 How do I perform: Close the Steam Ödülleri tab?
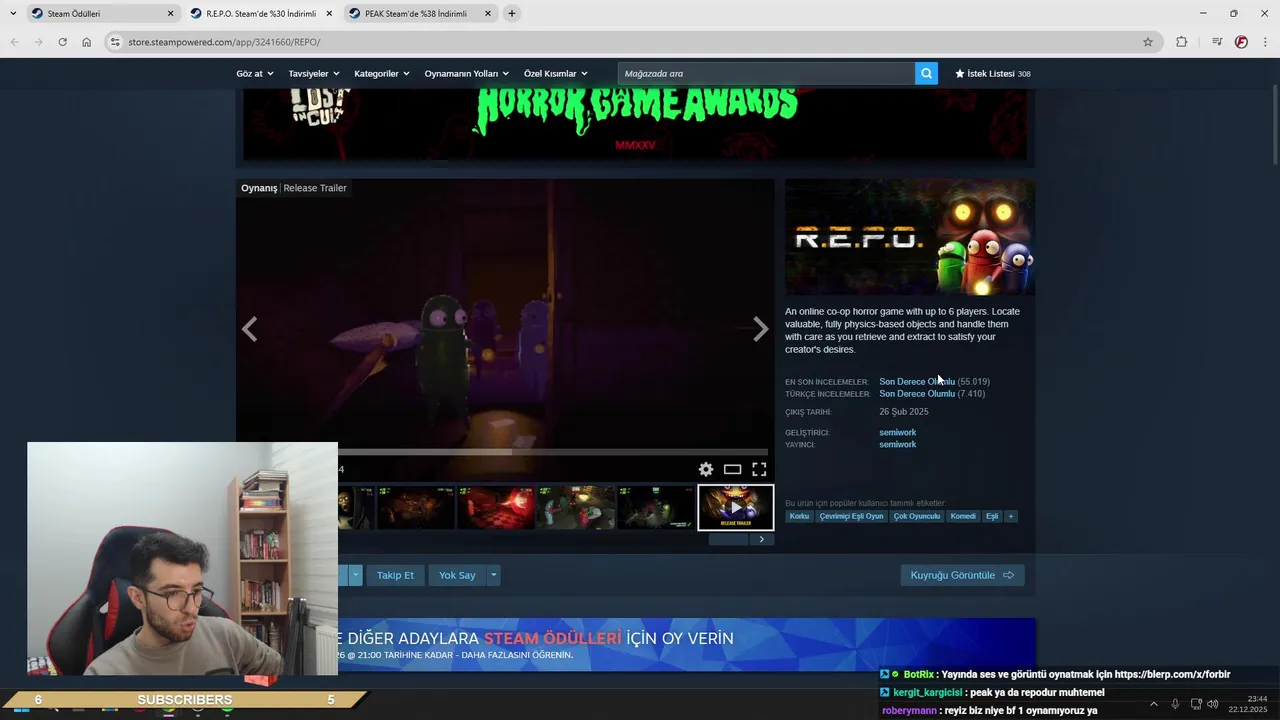point(170,14)
